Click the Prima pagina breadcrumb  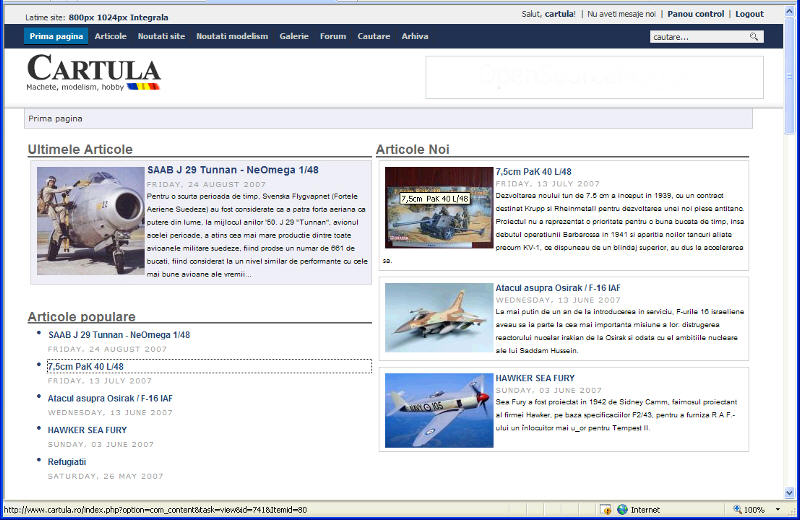coord(55,118)
